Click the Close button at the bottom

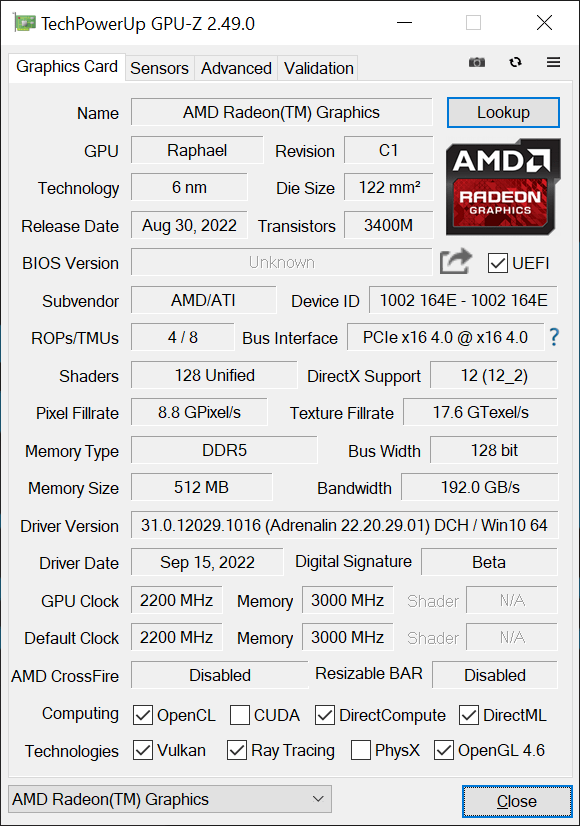517,801
